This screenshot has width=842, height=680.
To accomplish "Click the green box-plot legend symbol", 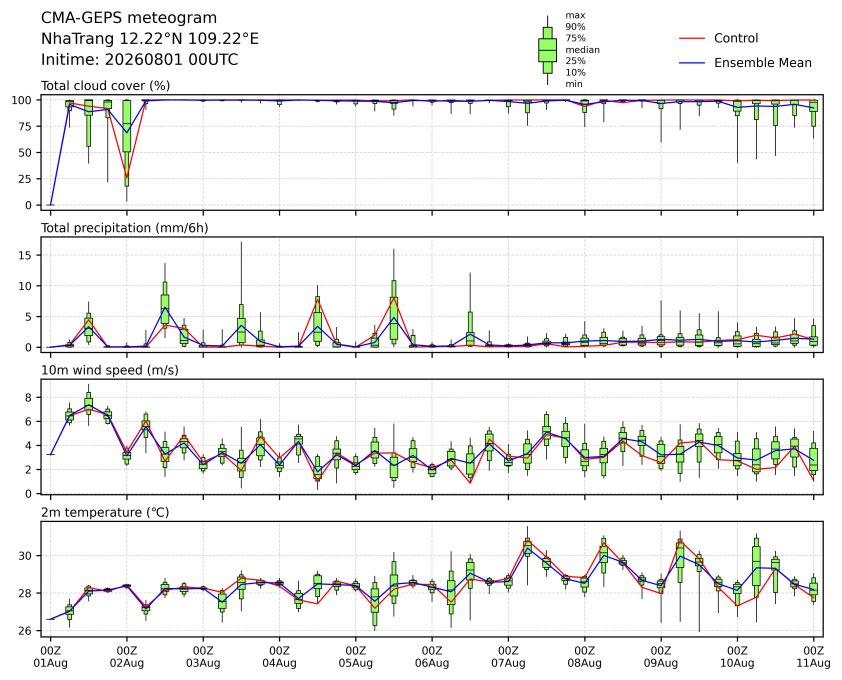I will pyautogui.click(x=547, y=50).
